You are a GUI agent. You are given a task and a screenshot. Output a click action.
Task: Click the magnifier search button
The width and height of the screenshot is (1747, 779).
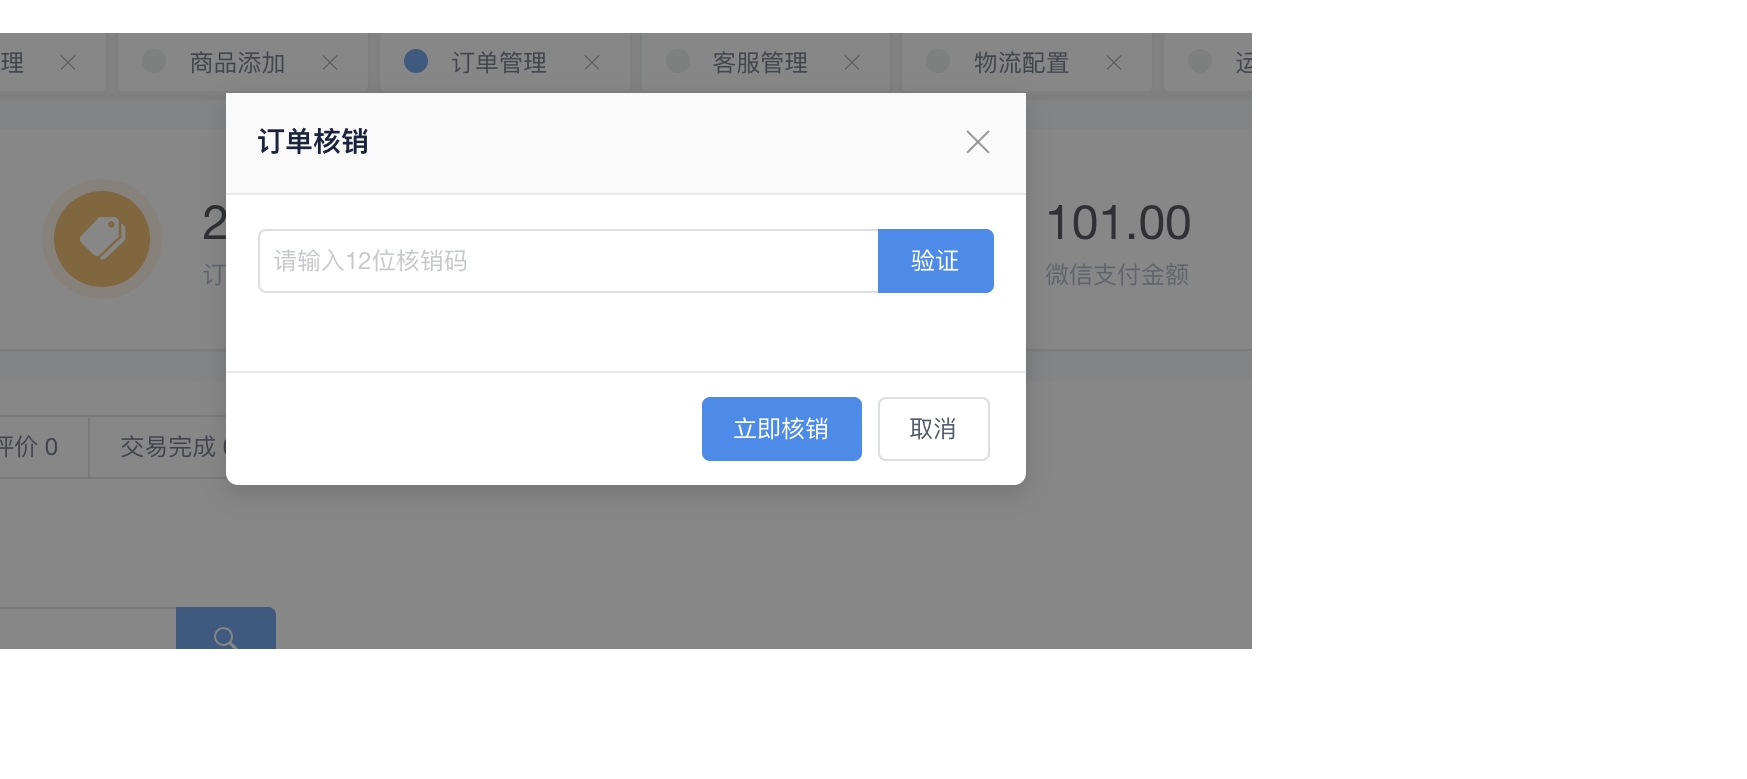coord(226,633)
